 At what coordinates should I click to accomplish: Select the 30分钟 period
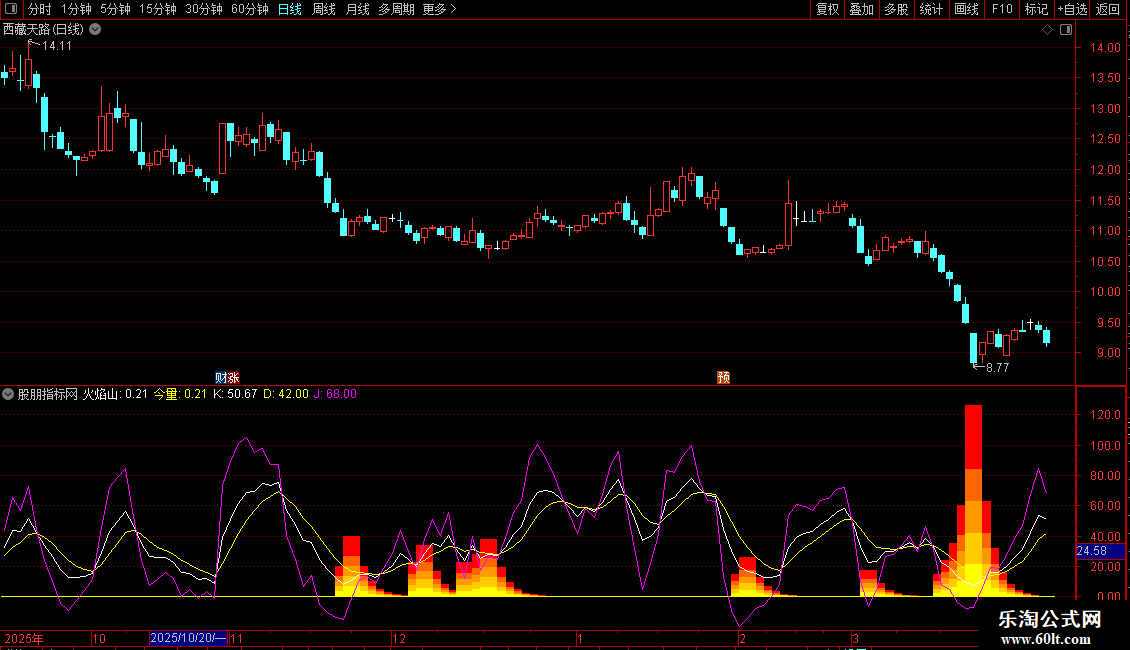coord(204,9)
